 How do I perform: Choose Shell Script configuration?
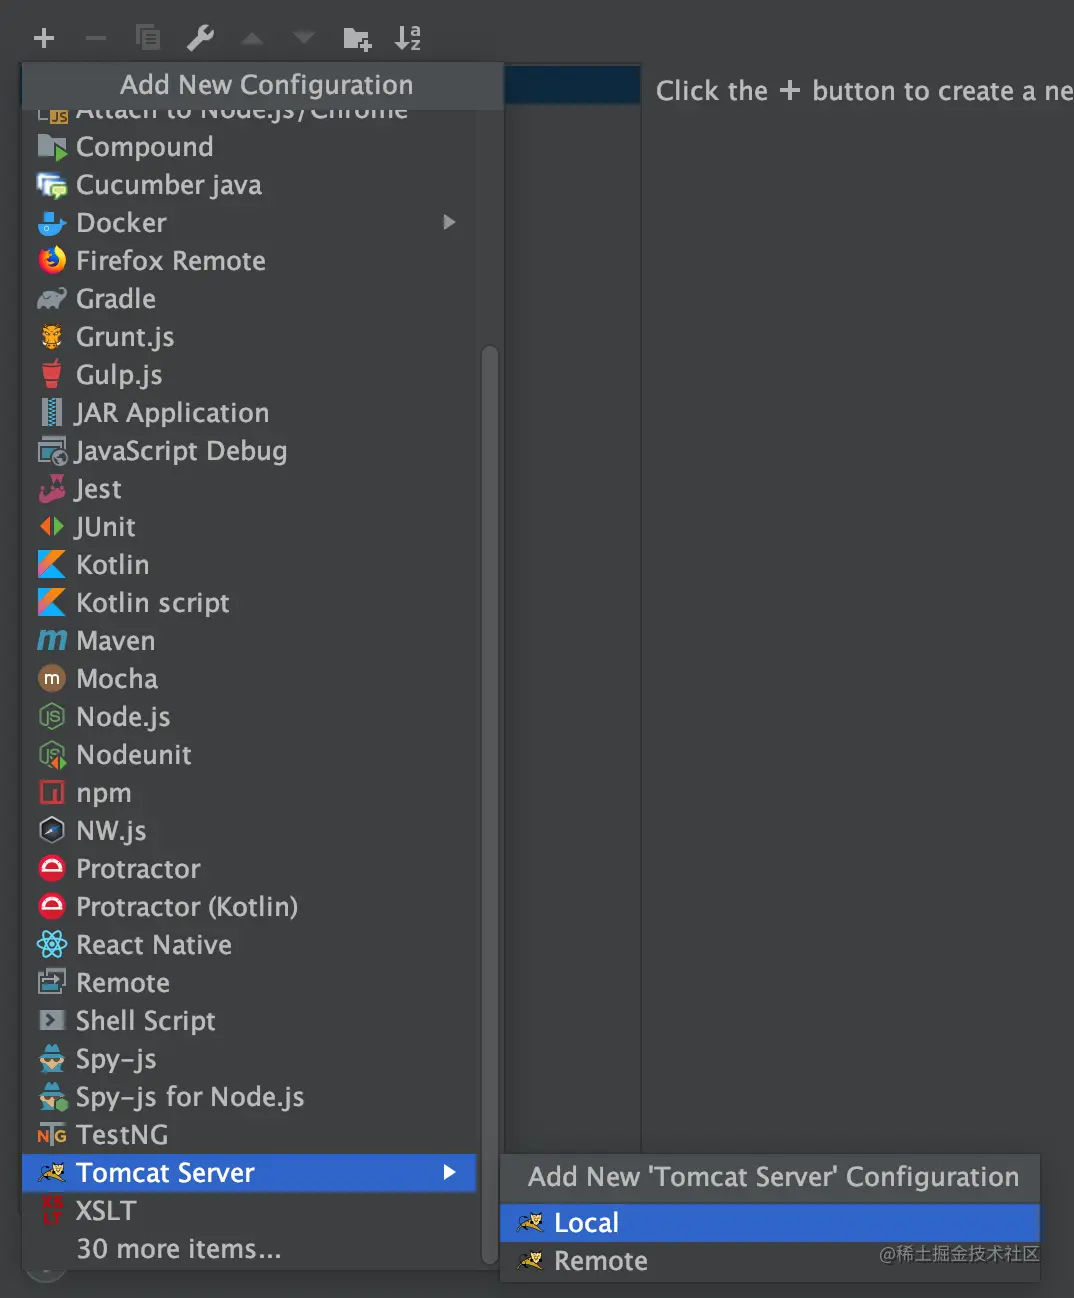tap(249, 1021)
